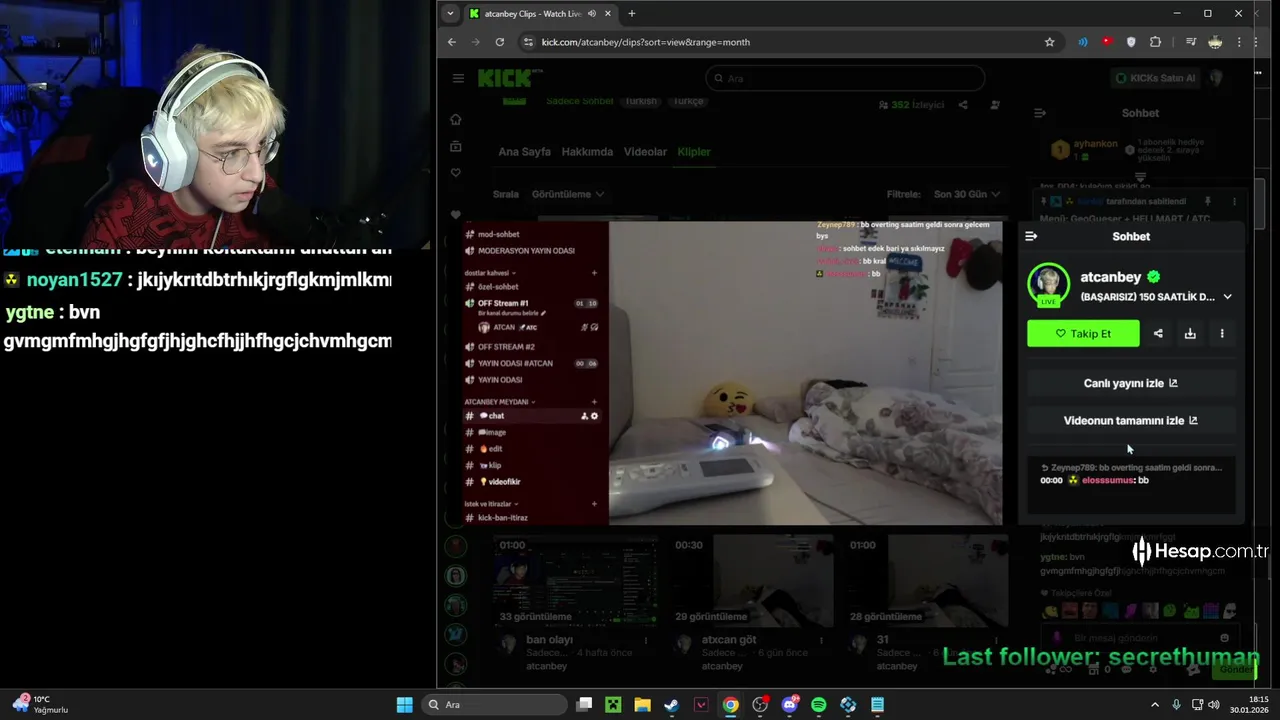Open File Explorer from the taskbar
Image resolution: width=1280 pixels, height=720 pixels.
point(642,705)
